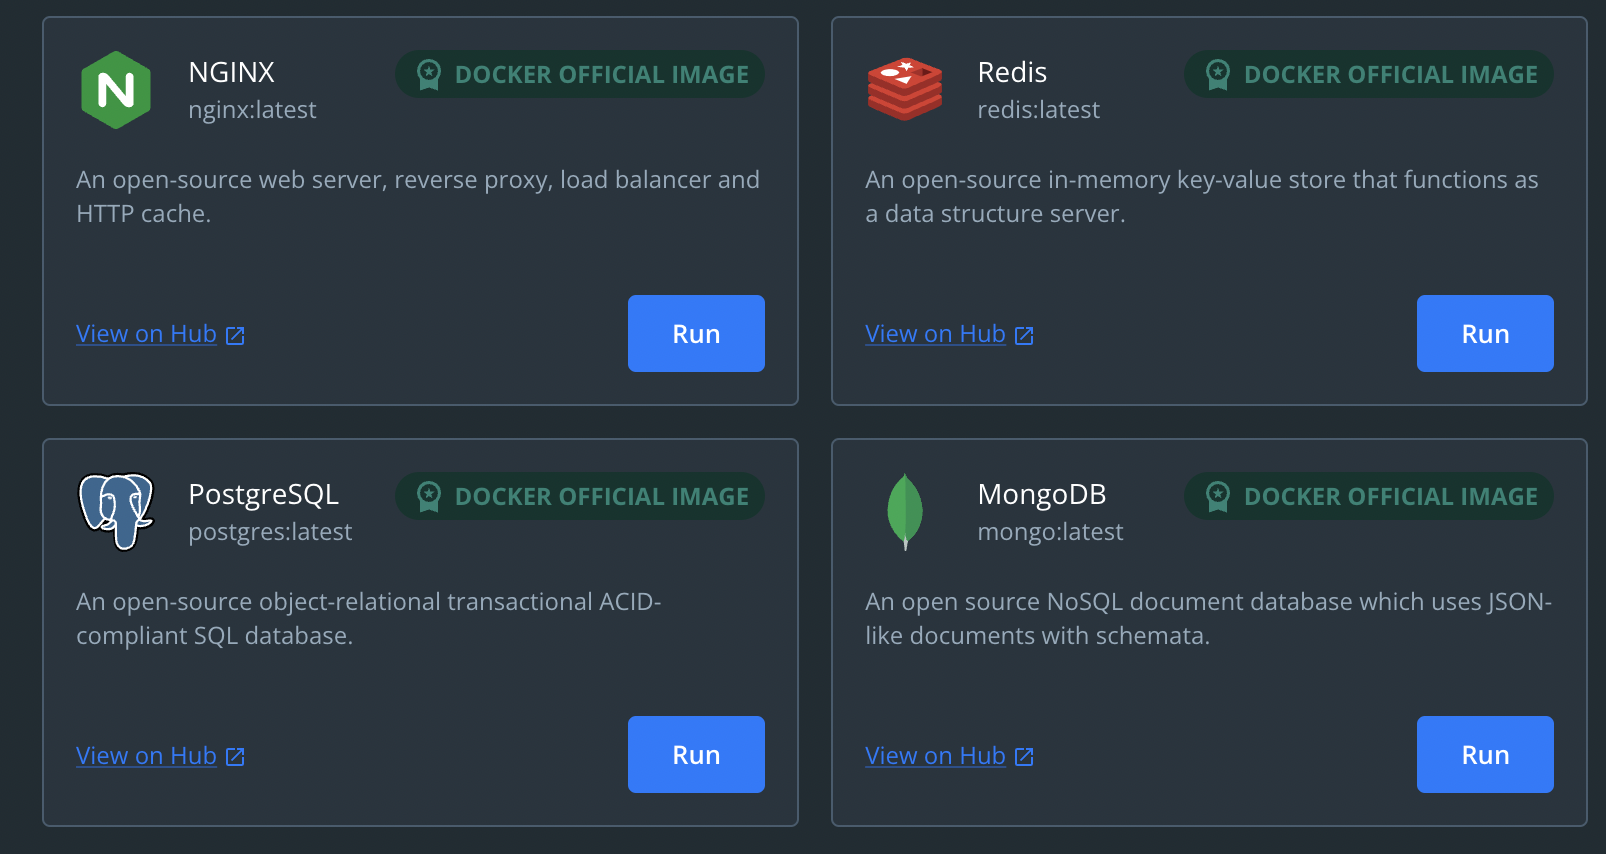Open View on Hub link for Redis
1606x854 pixels.
point(935,334)
